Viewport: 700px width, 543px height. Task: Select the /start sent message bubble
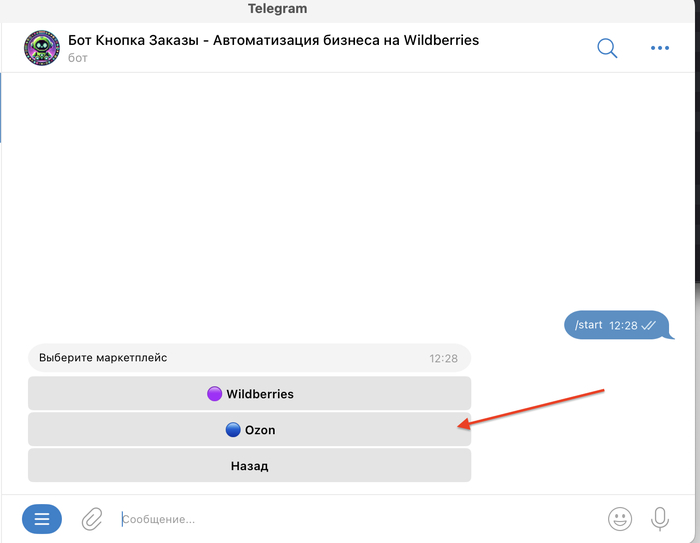(x=618, y=325)
